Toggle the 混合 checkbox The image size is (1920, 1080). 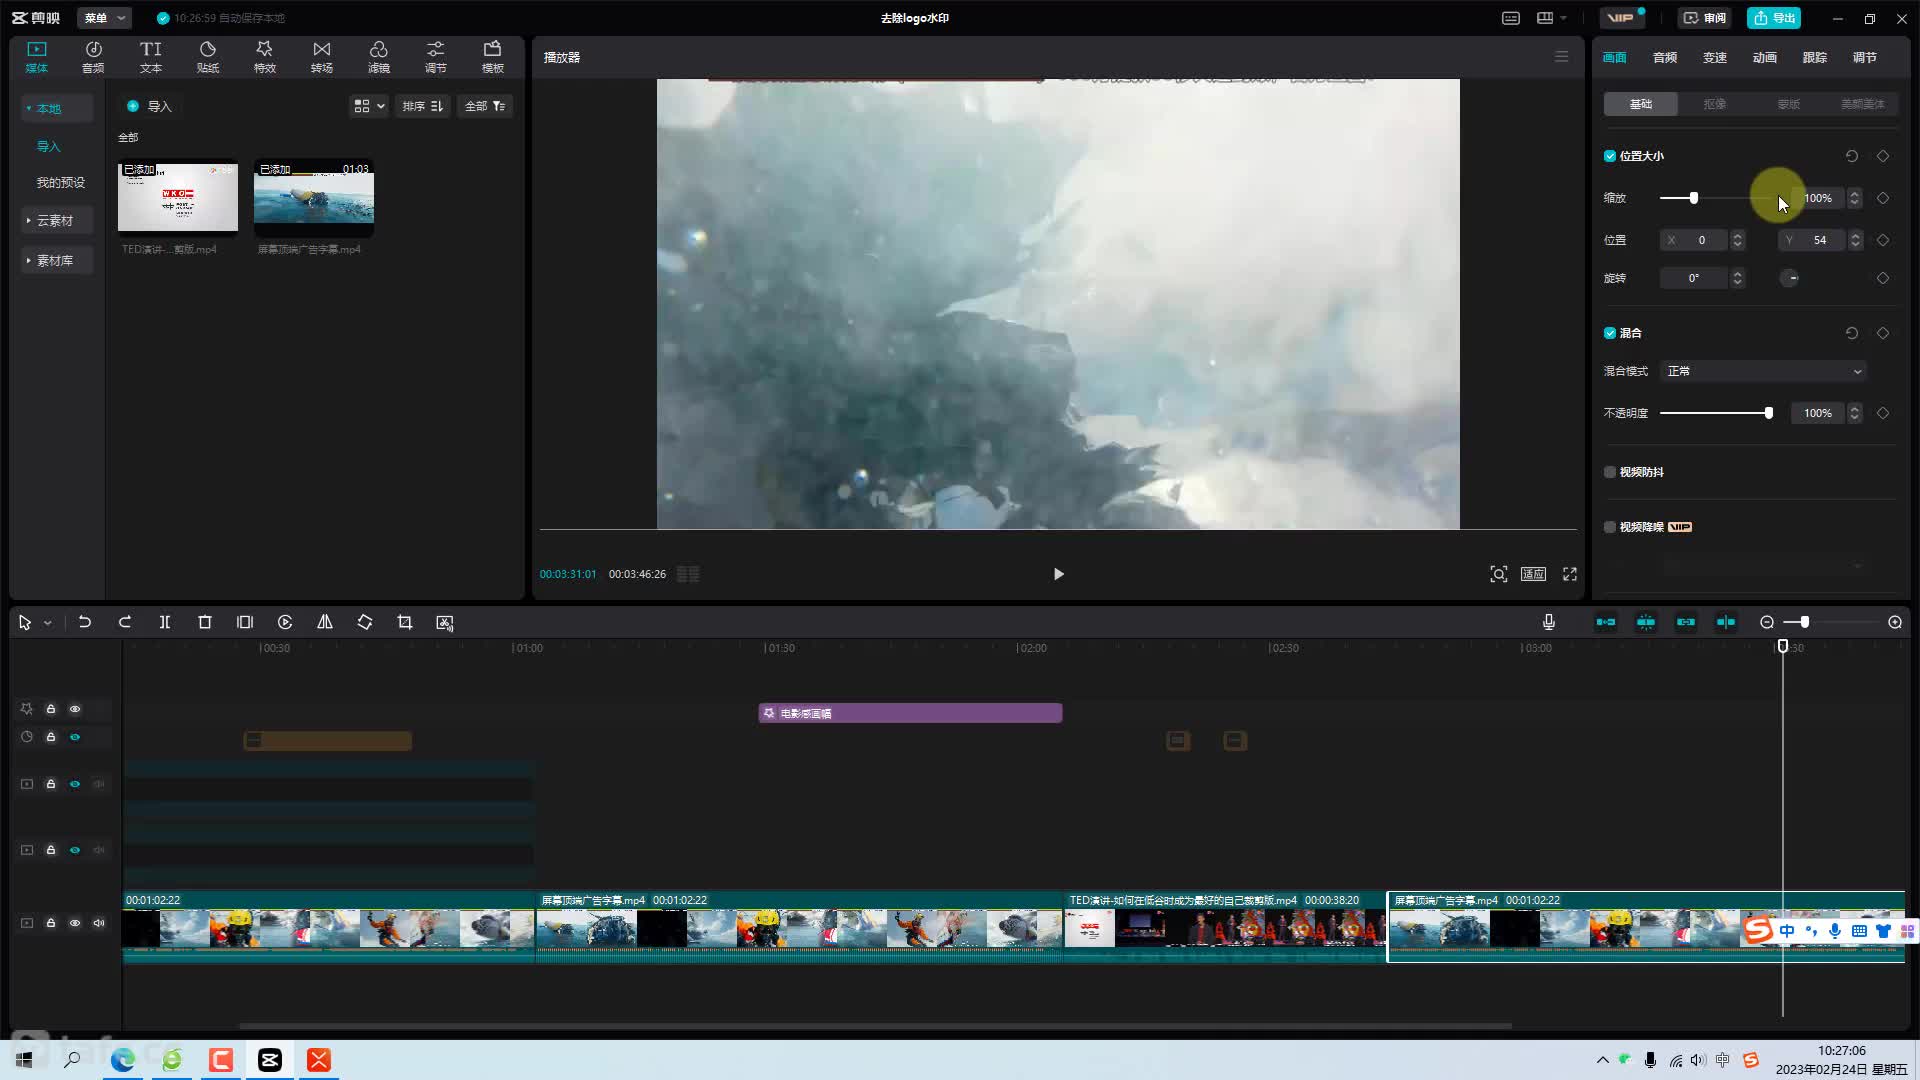coord(1610,333)
